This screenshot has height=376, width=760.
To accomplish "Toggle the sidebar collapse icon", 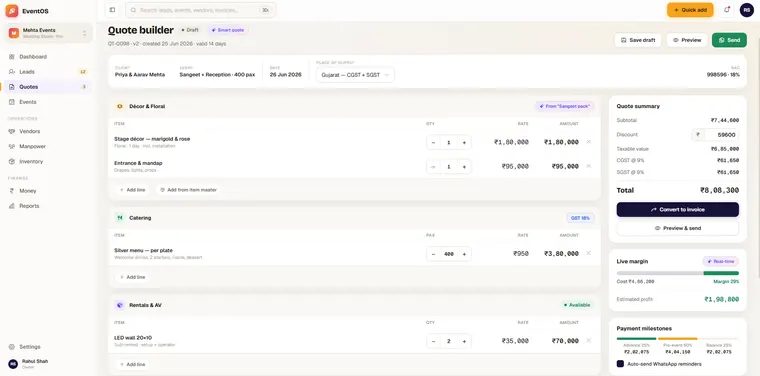I will tap(112, 10).
